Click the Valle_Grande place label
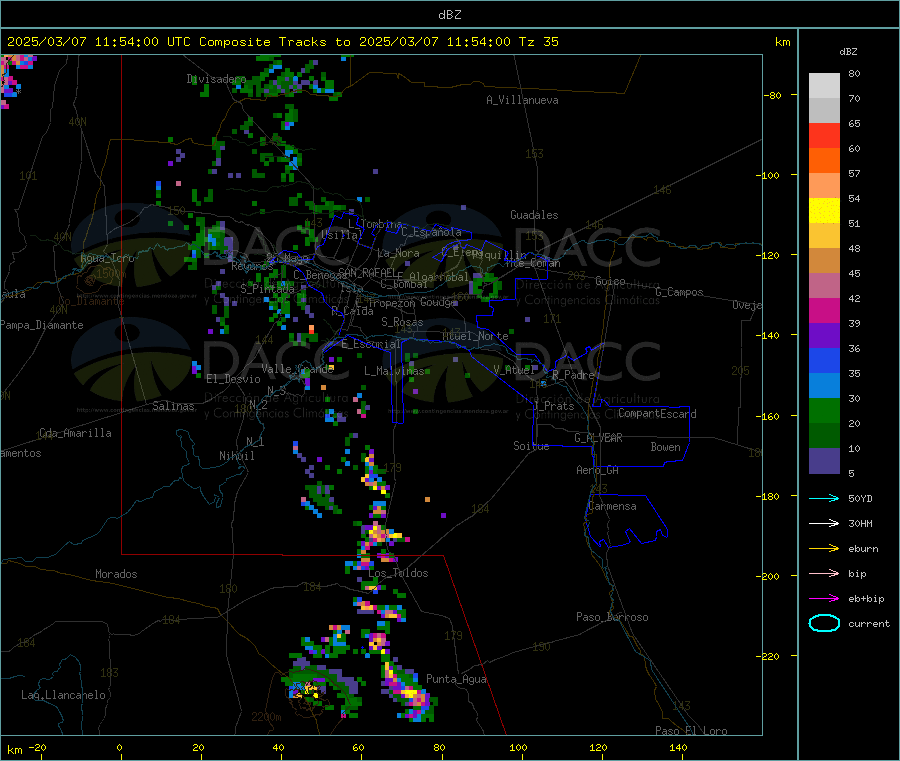Viewport: 900px width, 761px height. click(x=297, y=369)
